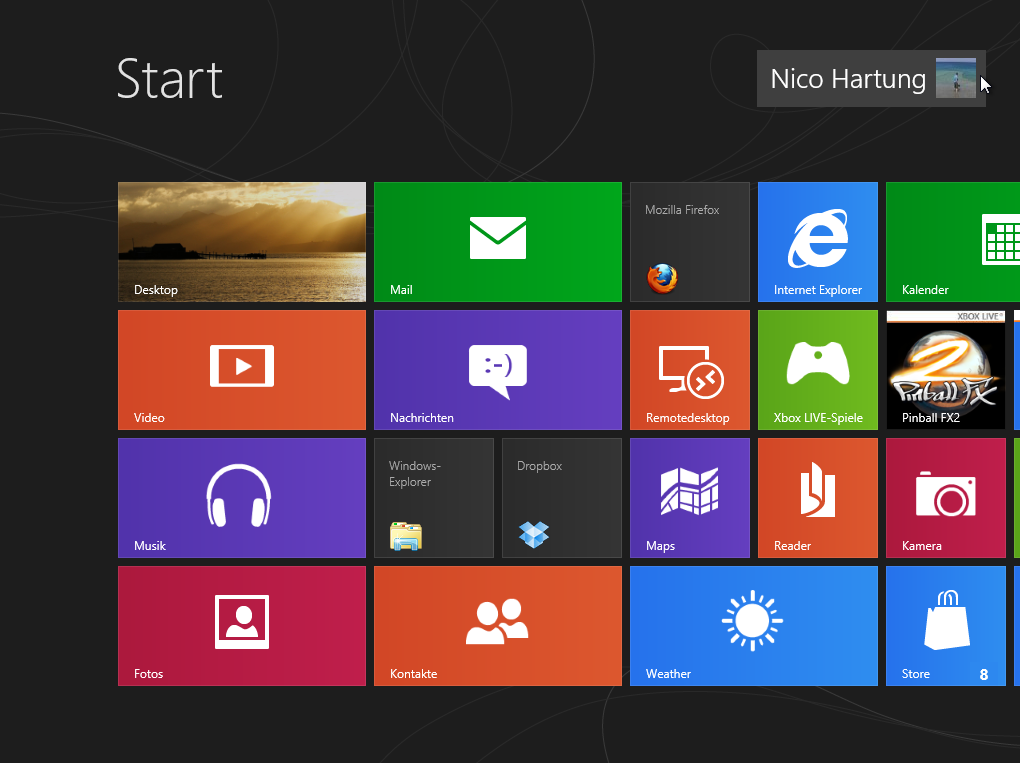This screenshot has width=1020, height=763.
Task: Open the Weather sun icon
Action: coord(753,621)
